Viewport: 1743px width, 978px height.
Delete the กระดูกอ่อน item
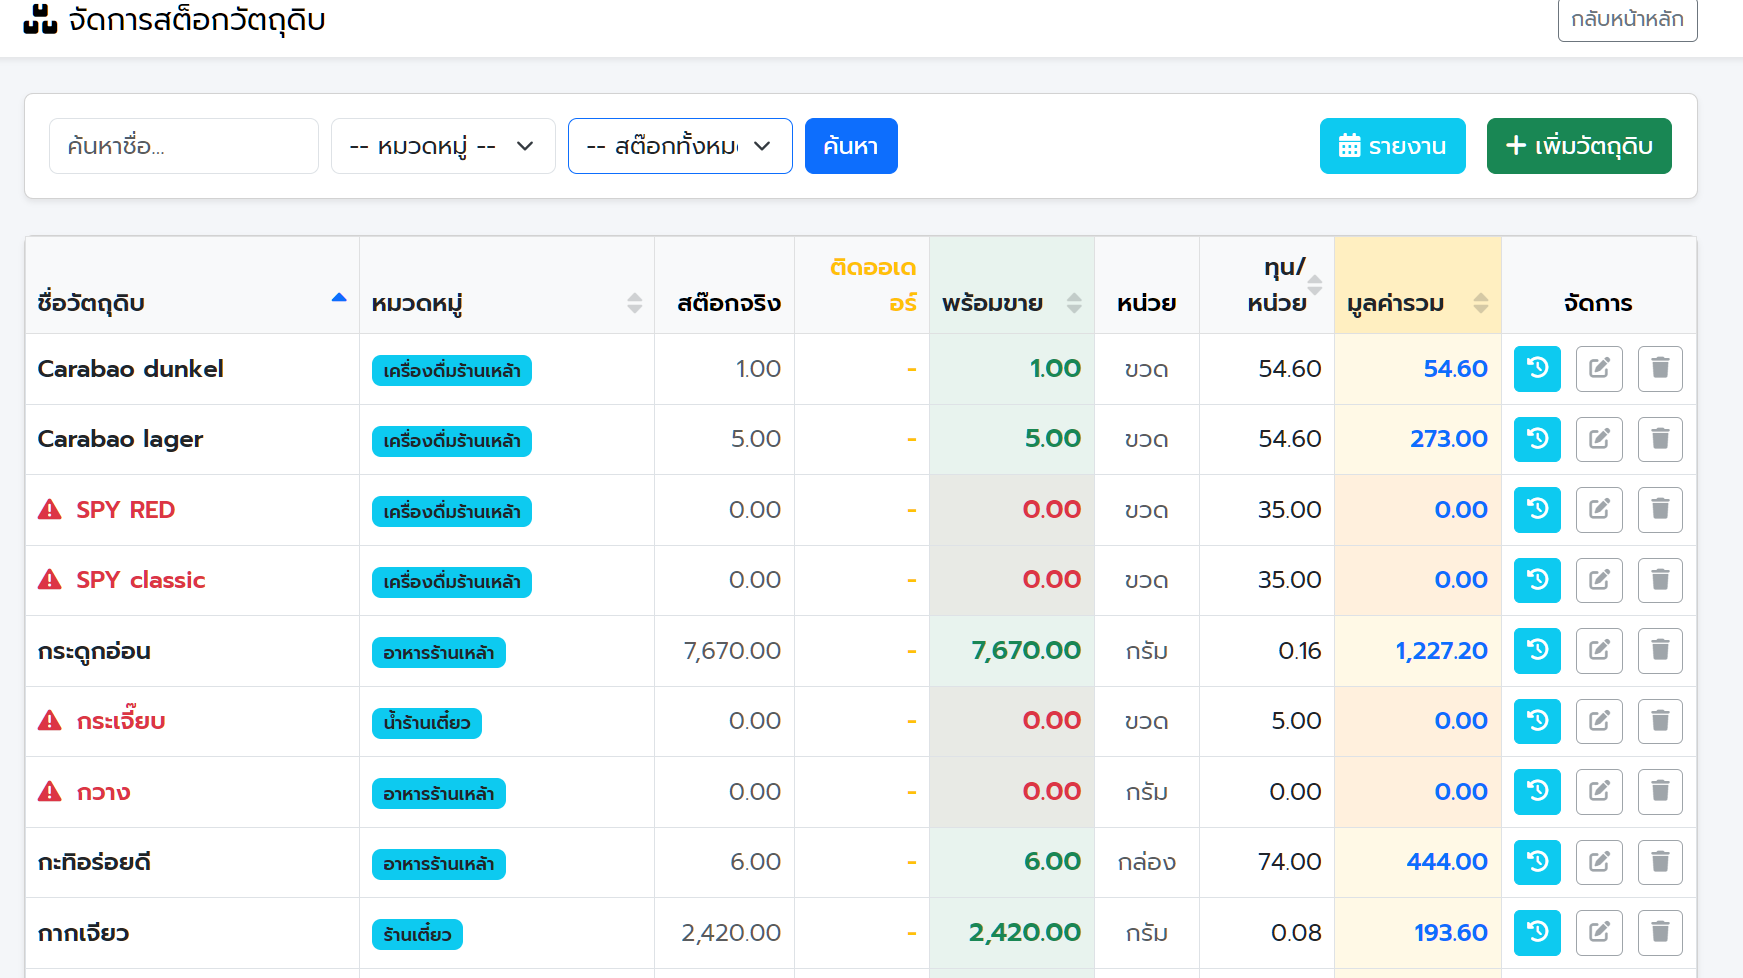pyautogui.click(x=1660, y=651)
